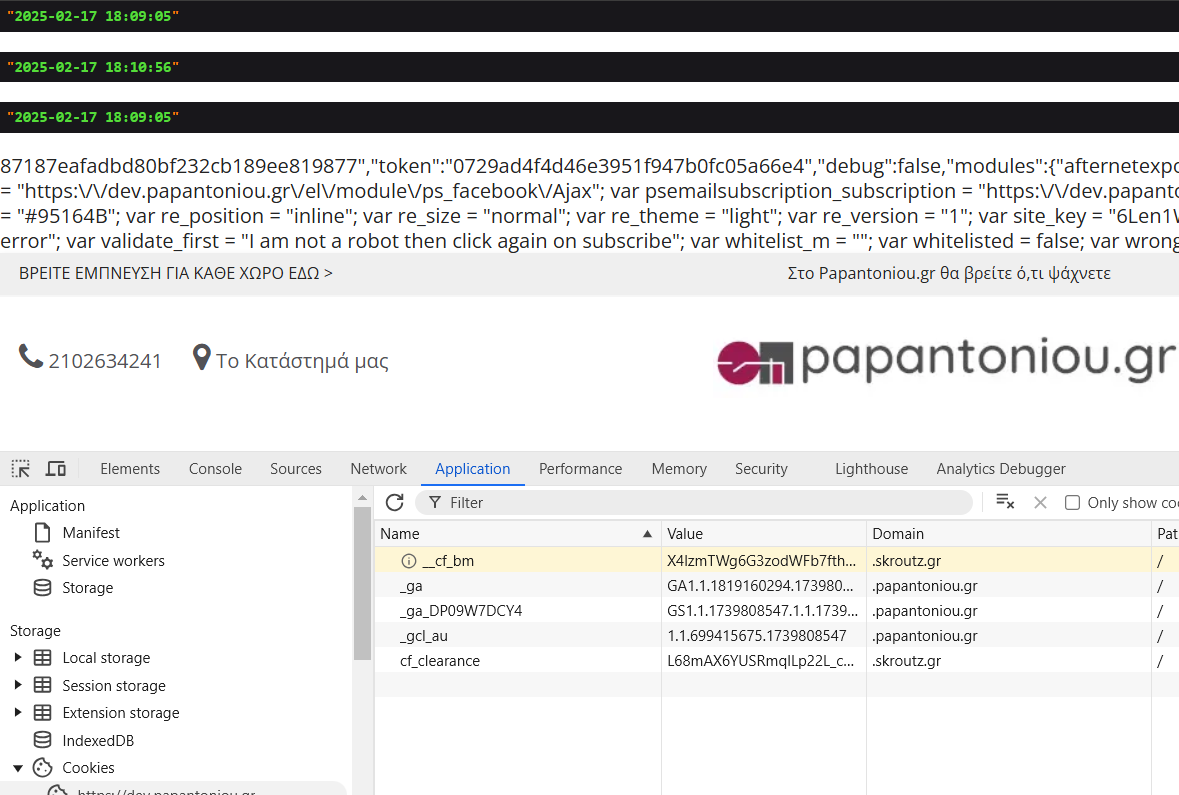Collapse the Cookies tree node
1179x795 pixels.
click(x=18, y=768)
